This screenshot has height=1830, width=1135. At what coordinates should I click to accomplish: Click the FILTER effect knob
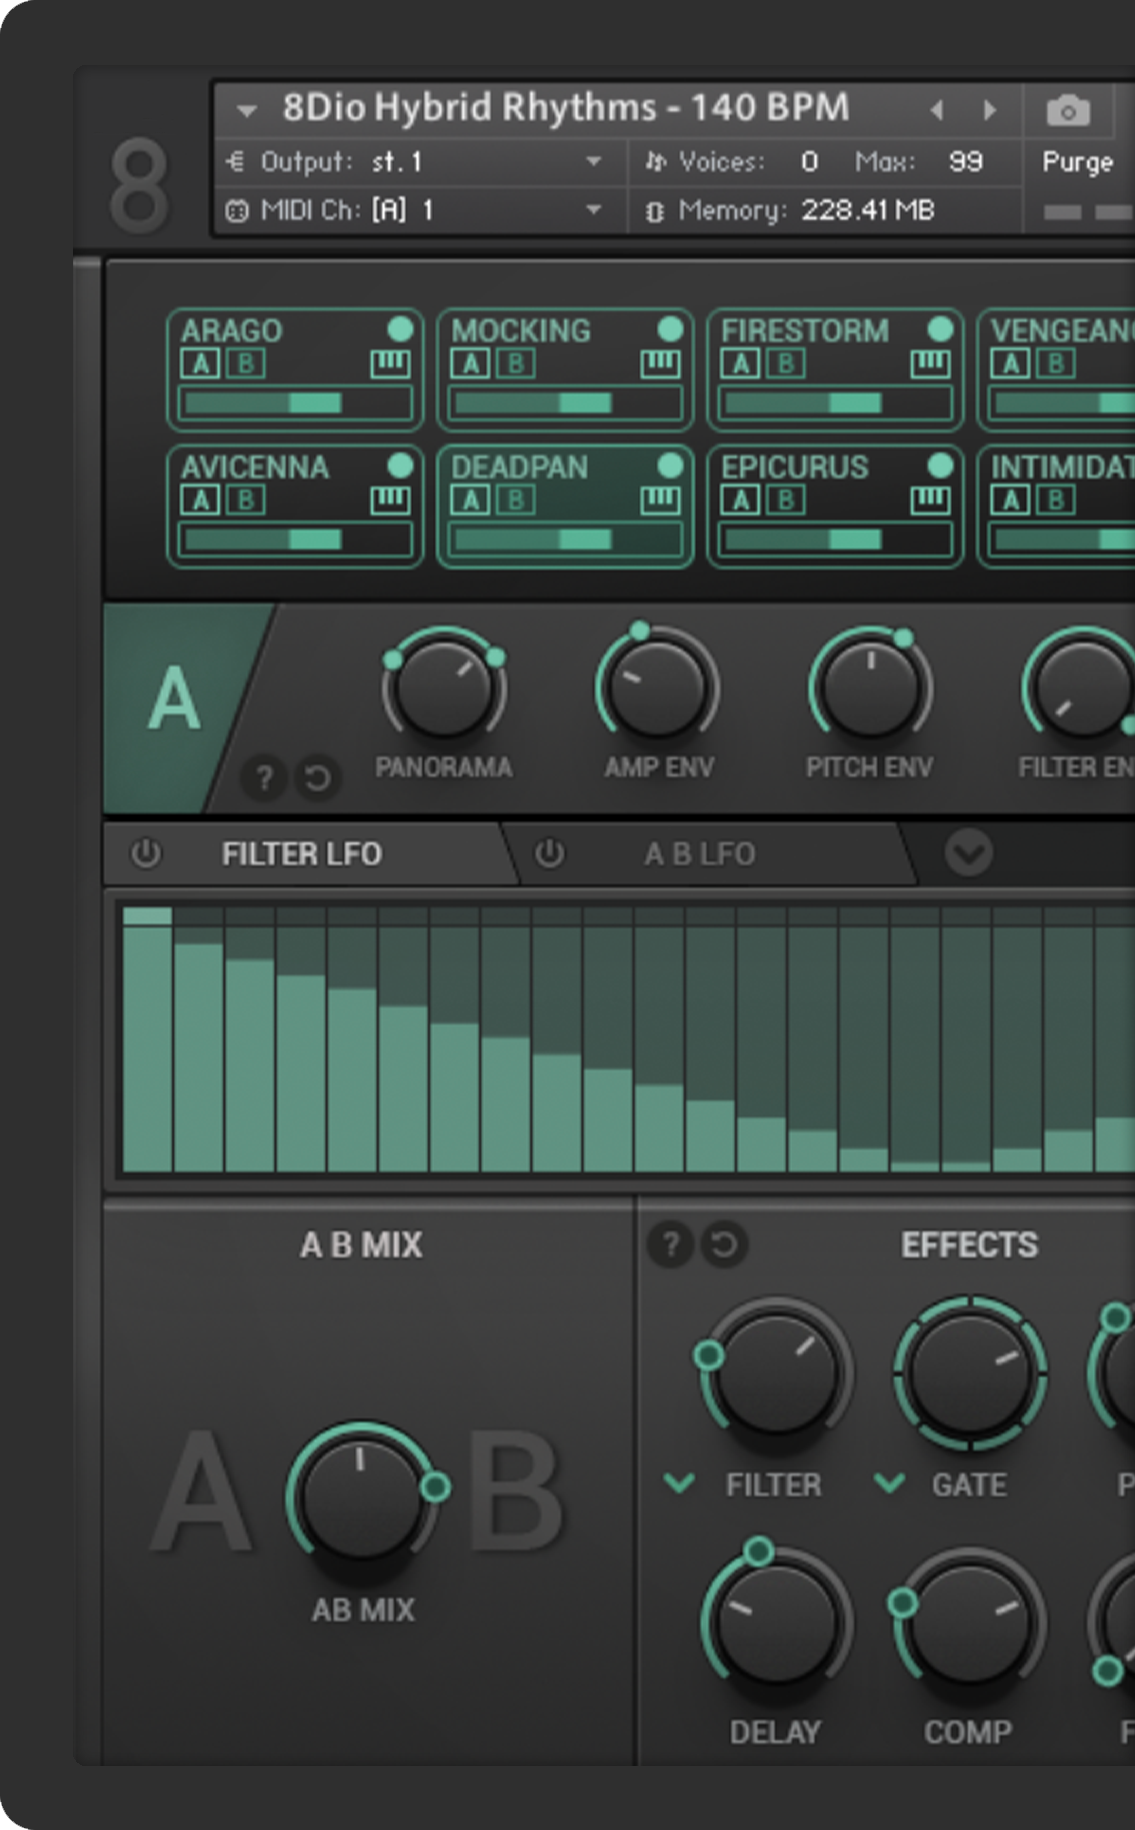click(775, 1374)
